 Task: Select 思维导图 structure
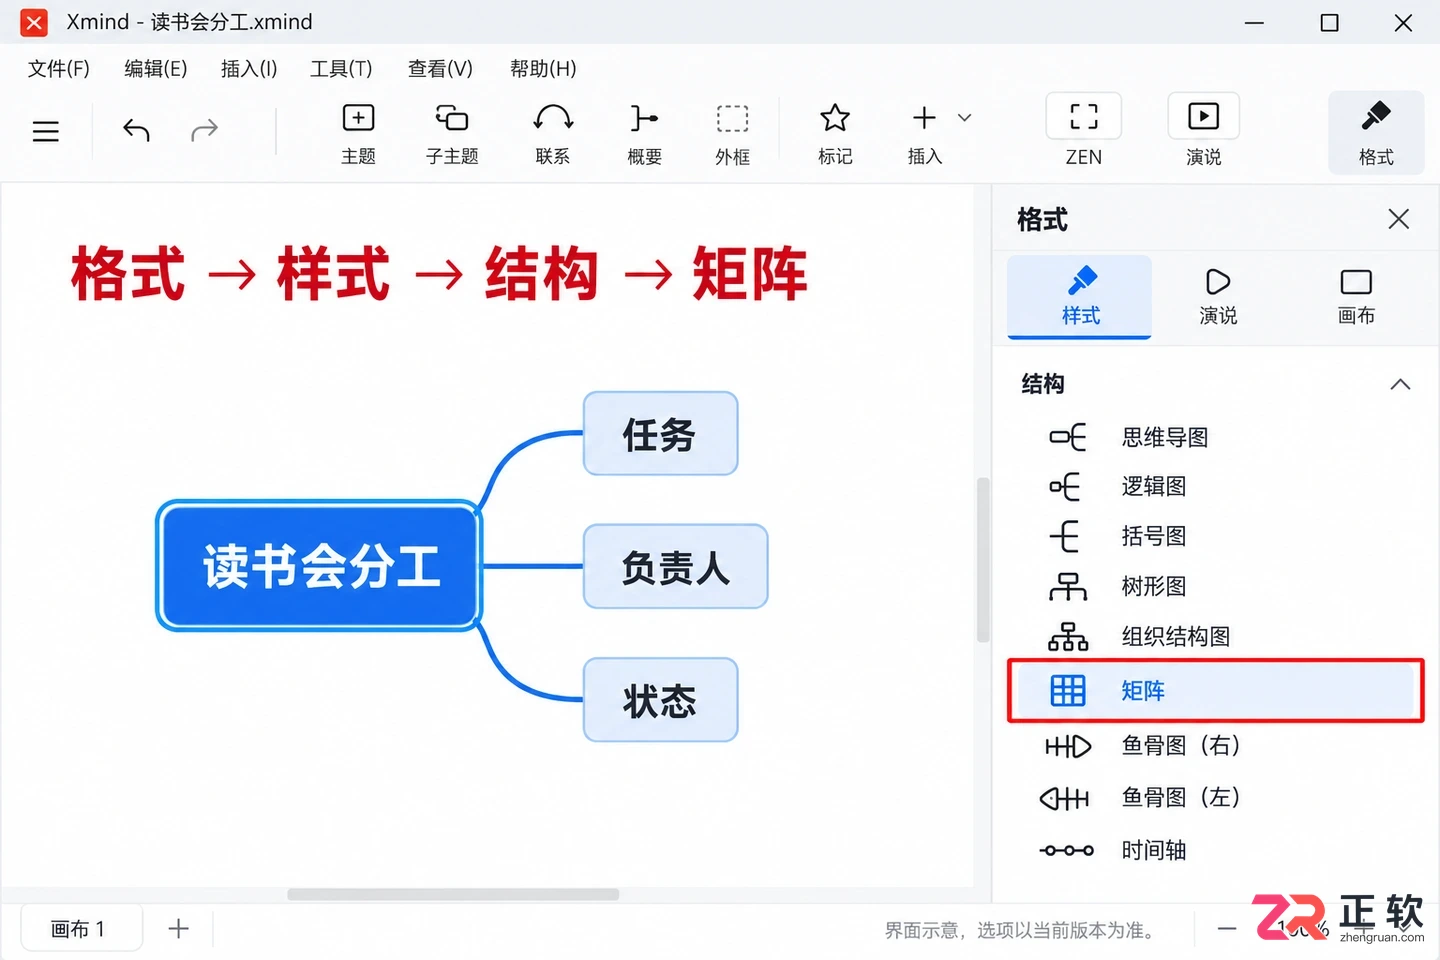(1215, 437)
